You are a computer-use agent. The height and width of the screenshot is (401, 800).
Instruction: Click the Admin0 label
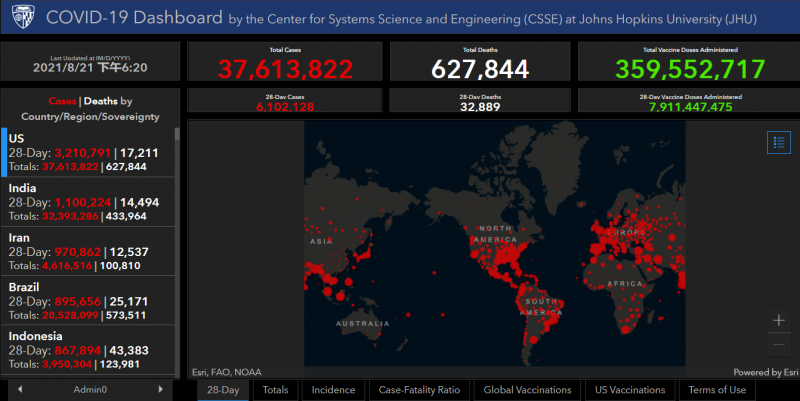90,389
